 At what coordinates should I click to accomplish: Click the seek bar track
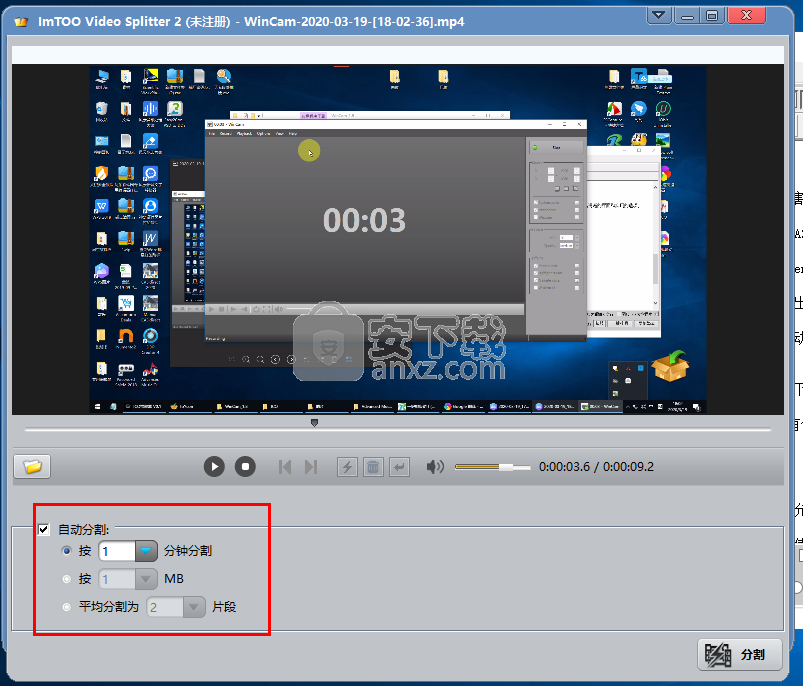(x=398, y=430)
